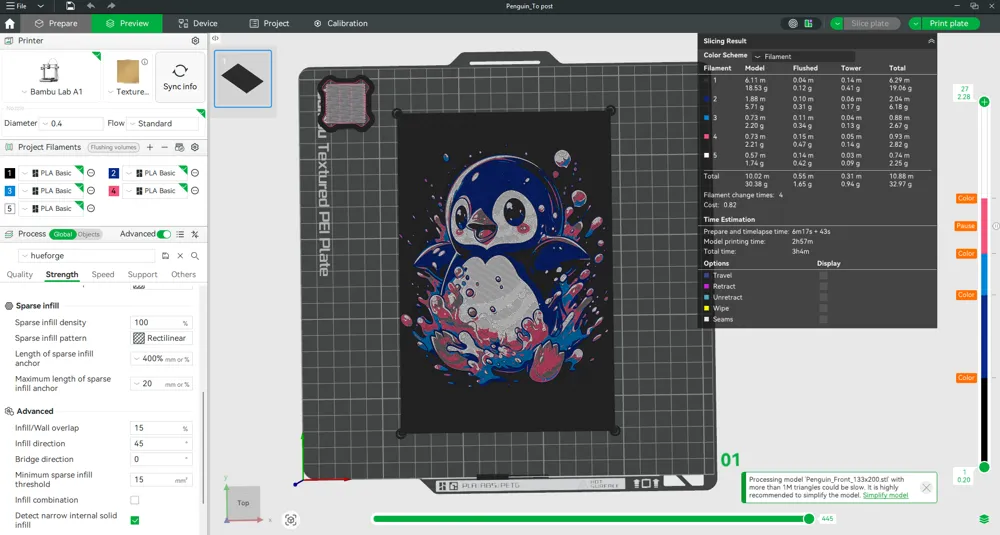
Task: Click the bed type info icon
Action: click(x=145, y=62)
